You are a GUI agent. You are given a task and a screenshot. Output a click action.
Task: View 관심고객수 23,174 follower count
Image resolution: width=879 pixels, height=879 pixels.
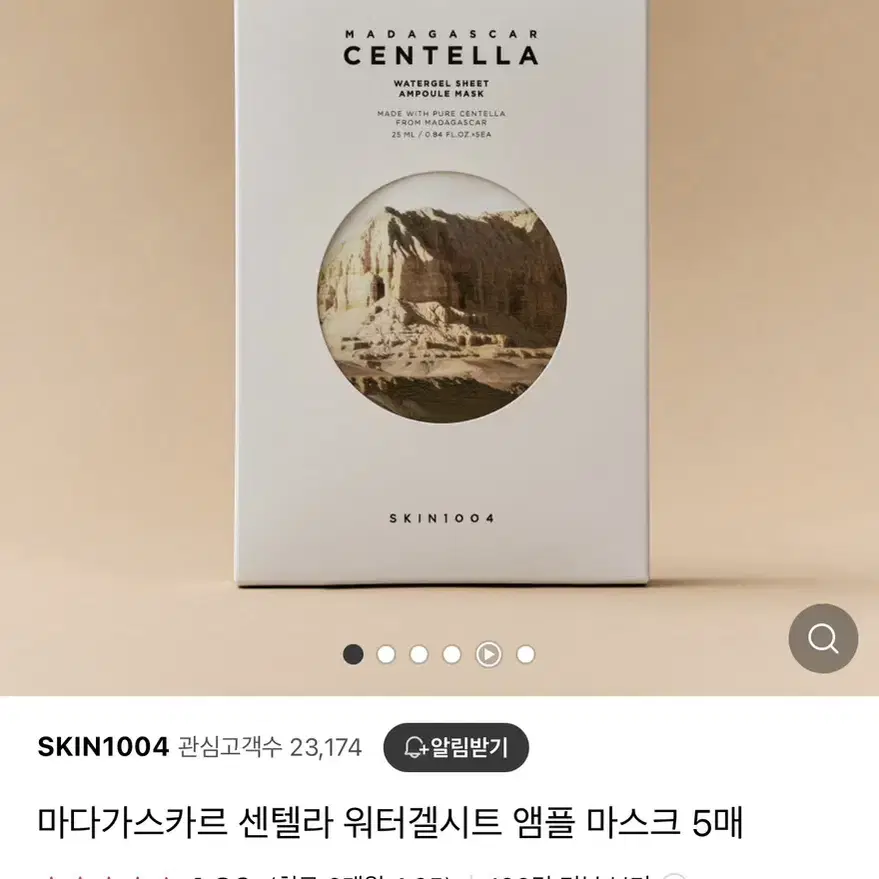pyautogui.click(x=270, y=747)
